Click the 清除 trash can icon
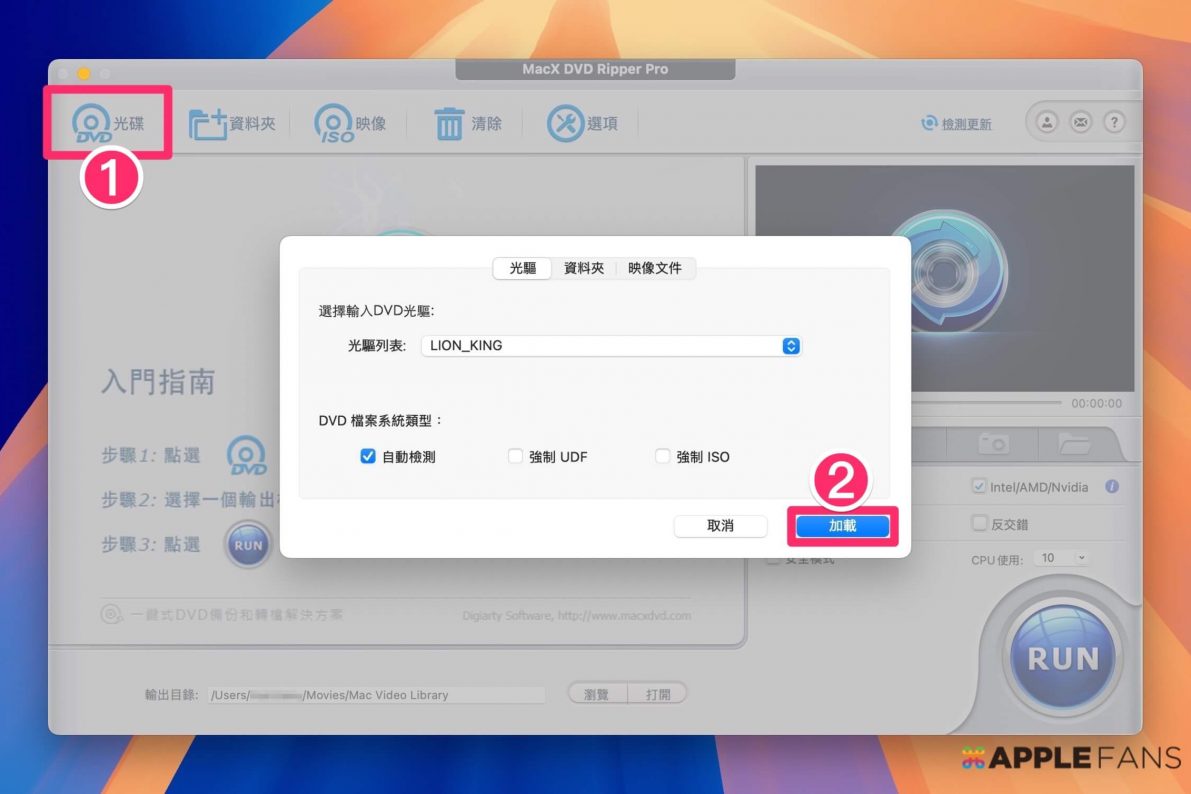This screenshot has height=794, width=1191. [449, 125]
